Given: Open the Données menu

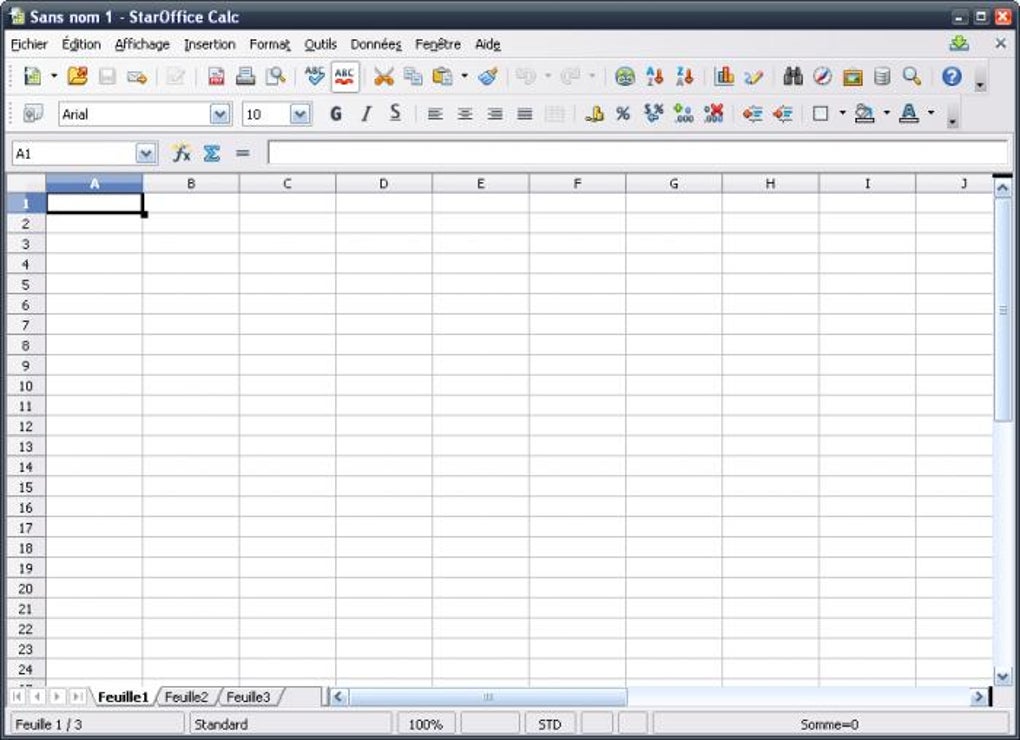Looking at the screenshot, I should point(376,44).
